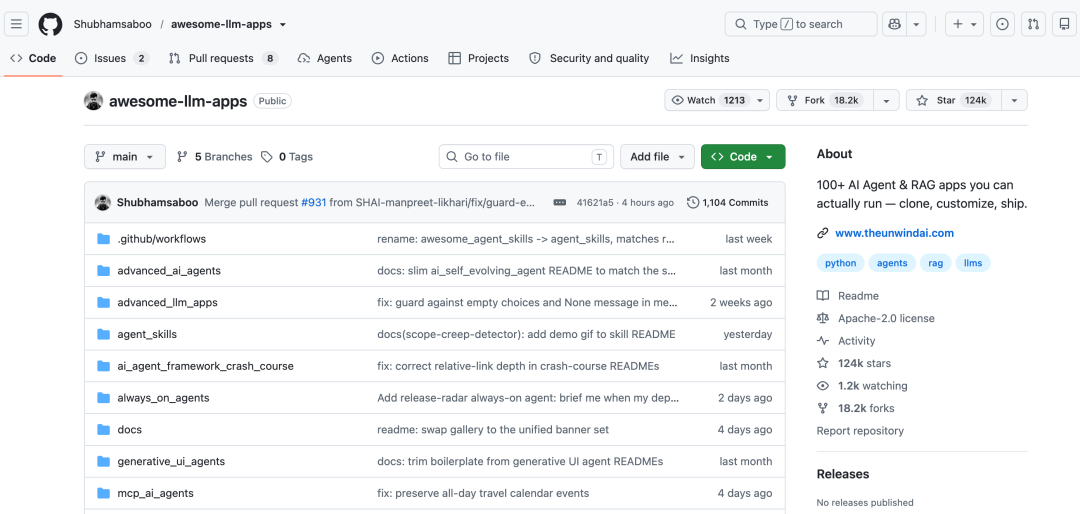The image size is (1080, 514).
Task: Click commit hash 41621a5
Action: coord(596,203)
